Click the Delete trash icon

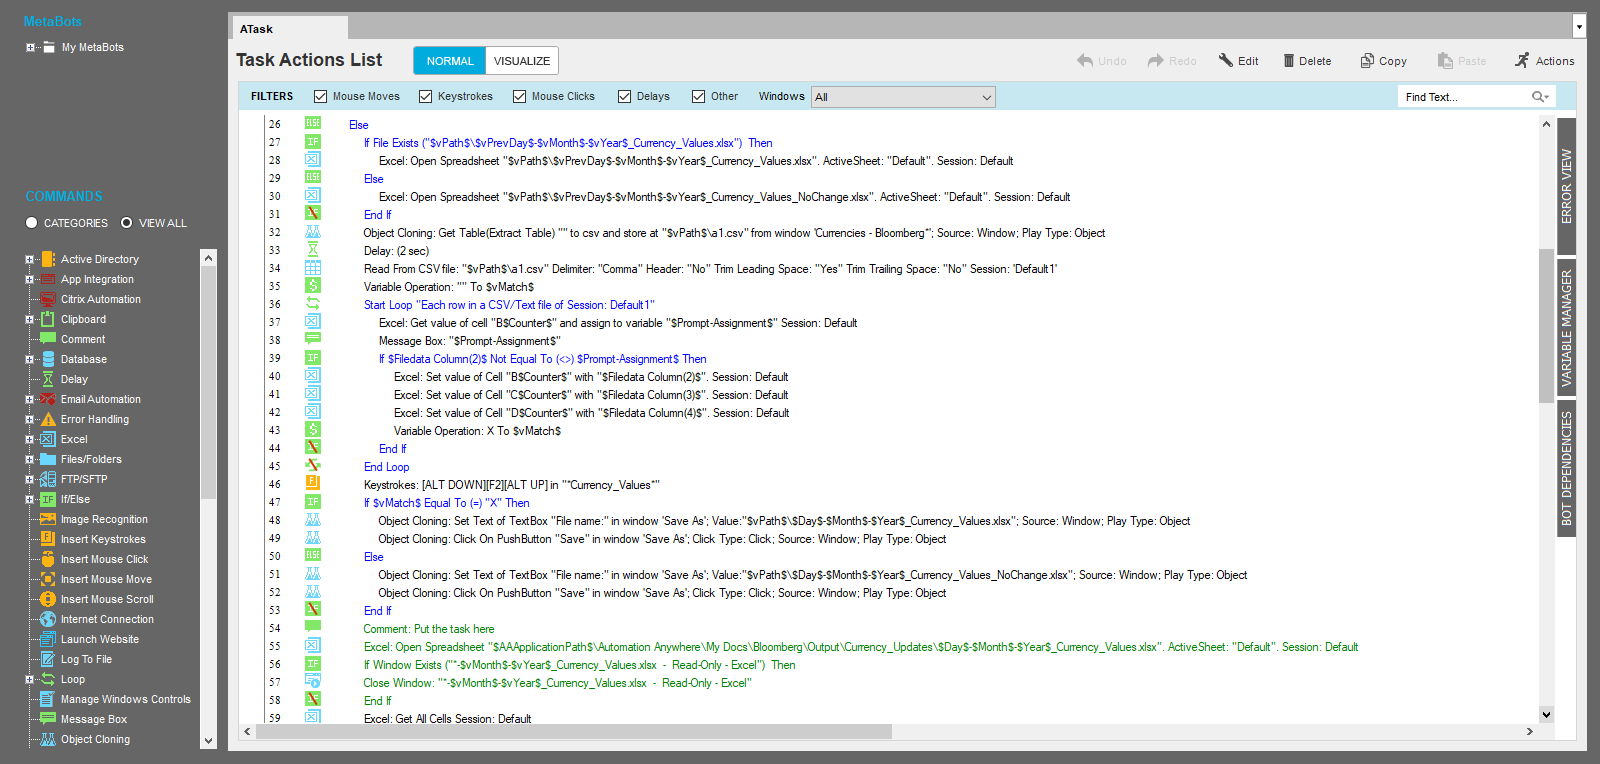click(1289, 61)
